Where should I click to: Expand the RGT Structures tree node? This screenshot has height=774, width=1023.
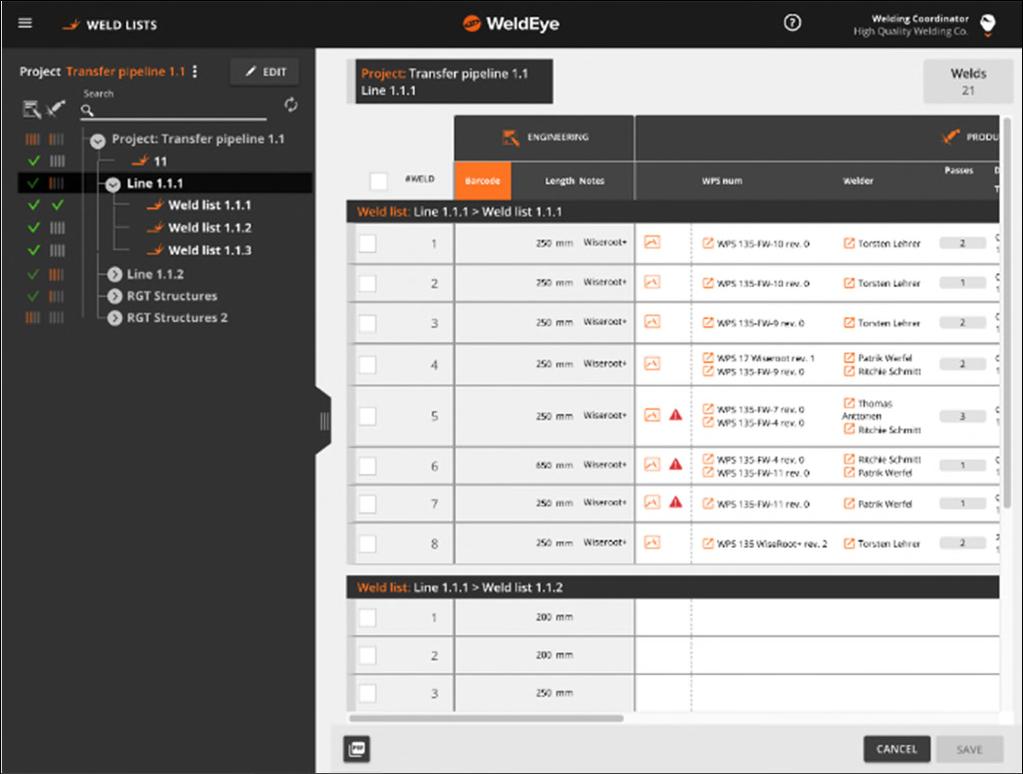(115, 296)
